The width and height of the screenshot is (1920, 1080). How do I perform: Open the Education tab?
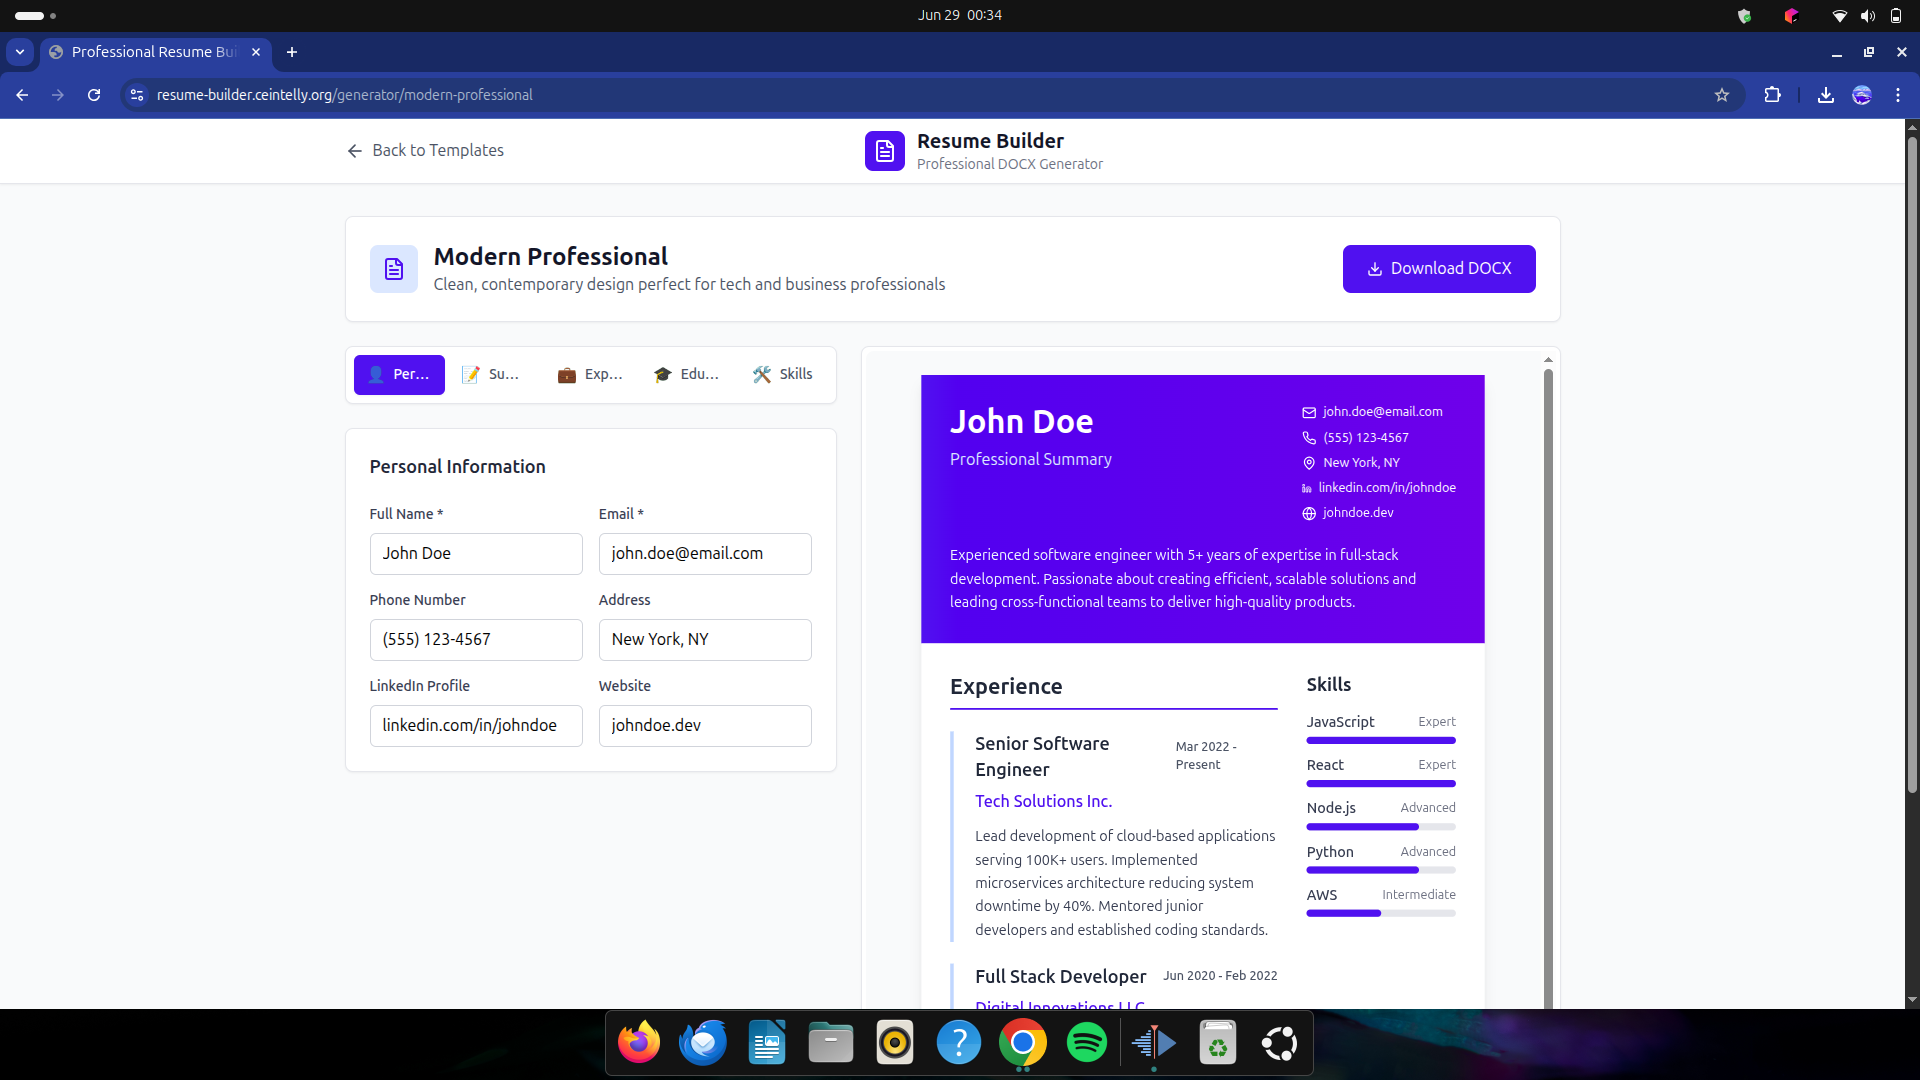pyautogui.click(x=686, y=374)
